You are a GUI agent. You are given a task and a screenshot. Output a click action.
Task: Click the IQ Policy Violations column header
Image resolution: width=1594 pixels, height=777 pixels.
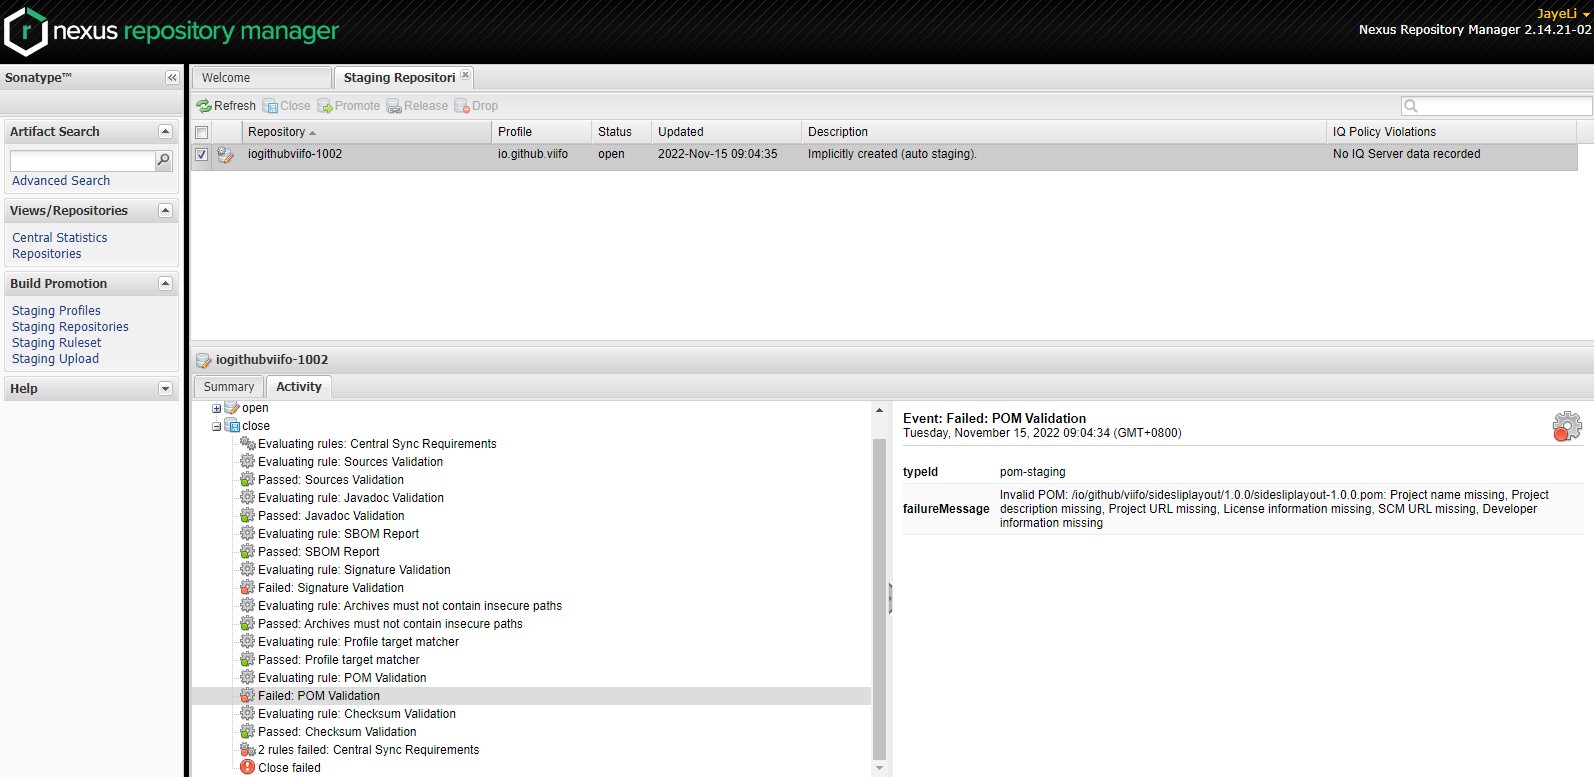click(x=1451, y=132)
